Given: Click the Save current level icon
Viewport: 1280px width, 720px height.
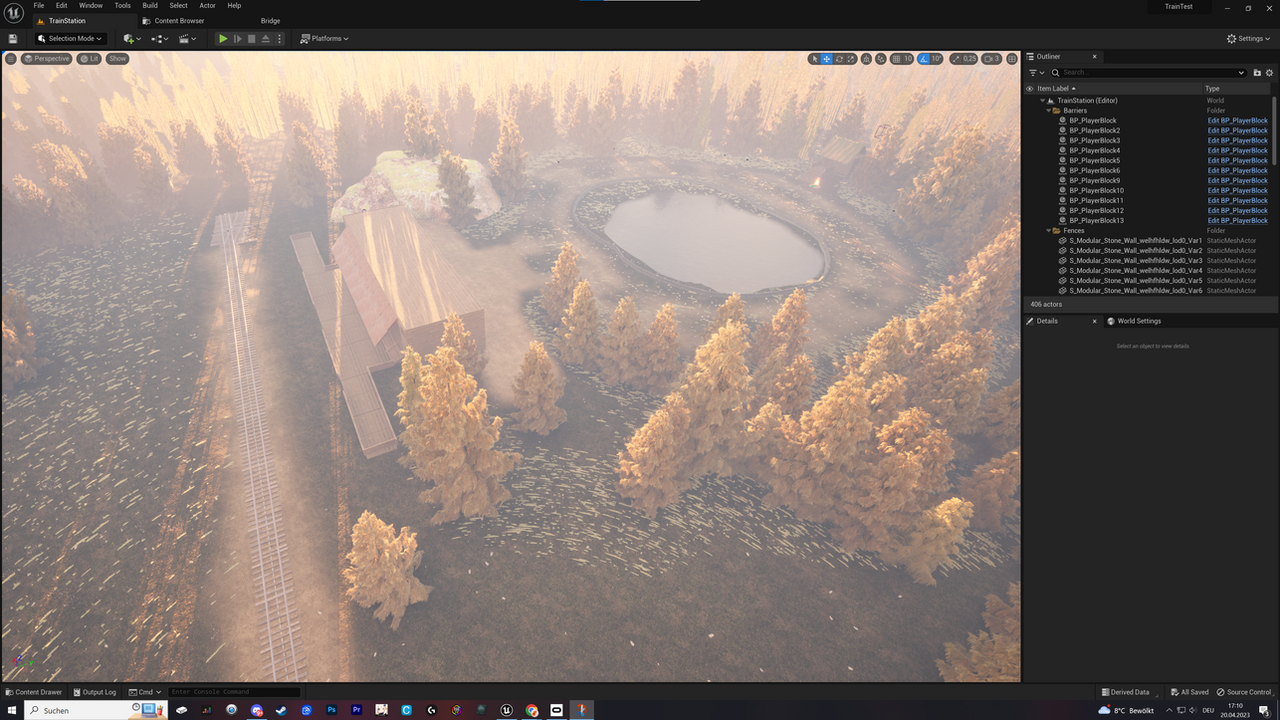Looking at the screenshot, I should click(x=13, y=38).
